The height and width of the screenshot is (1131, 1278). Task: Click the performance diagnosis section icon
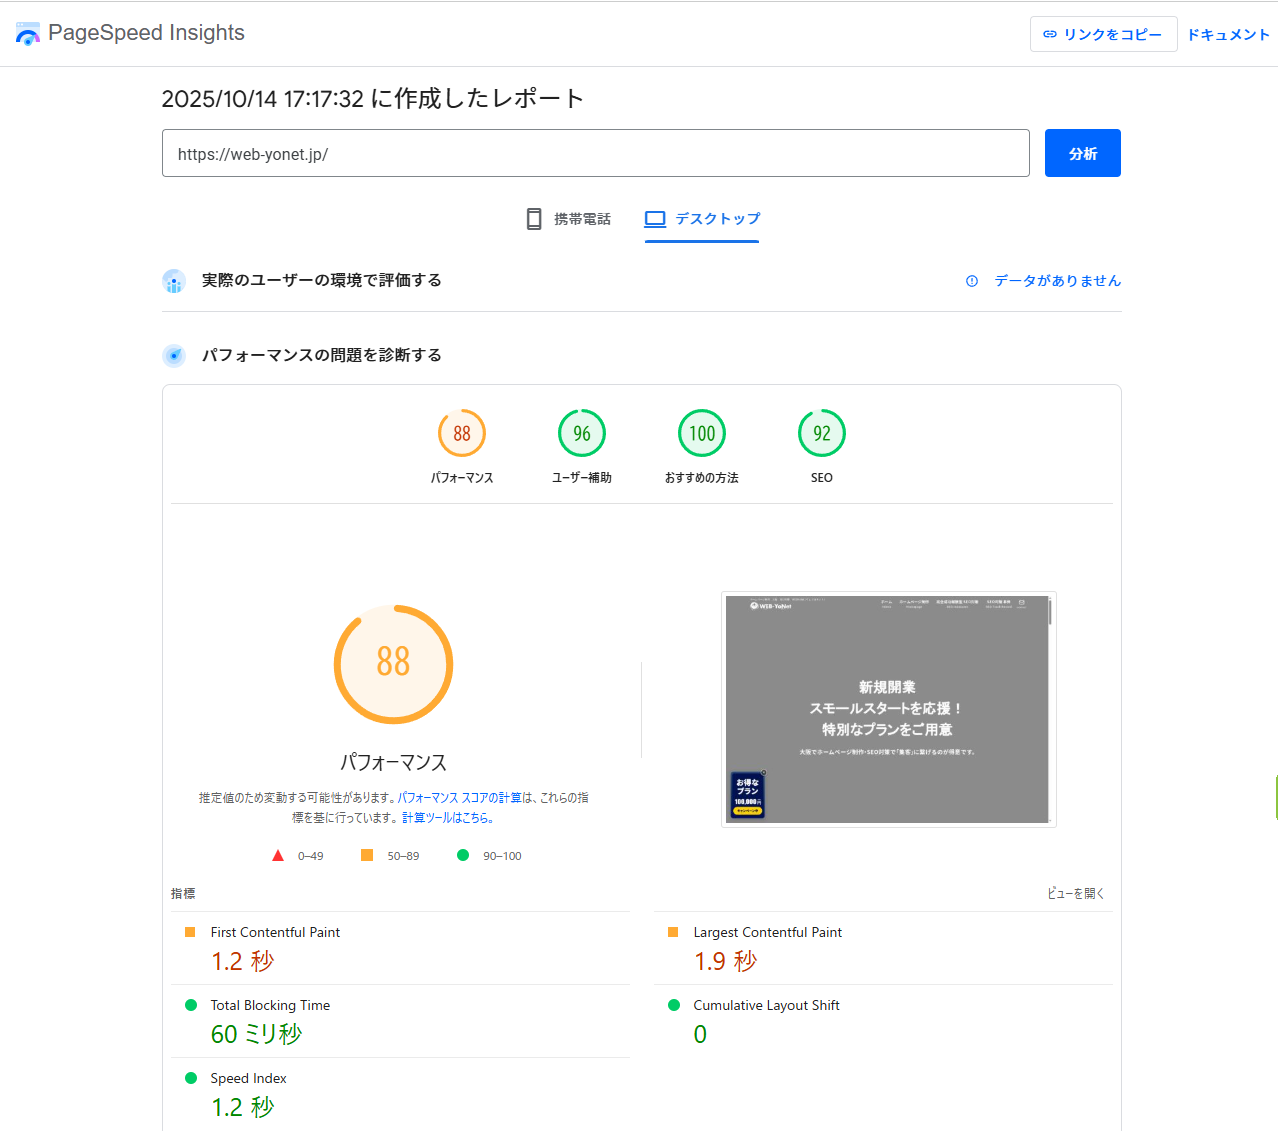[x=174, y=356]
